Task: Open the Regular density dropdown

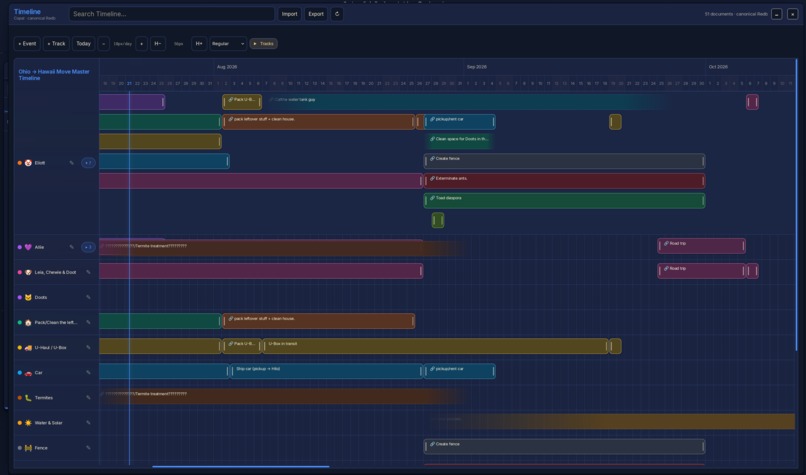Action: 228,44
